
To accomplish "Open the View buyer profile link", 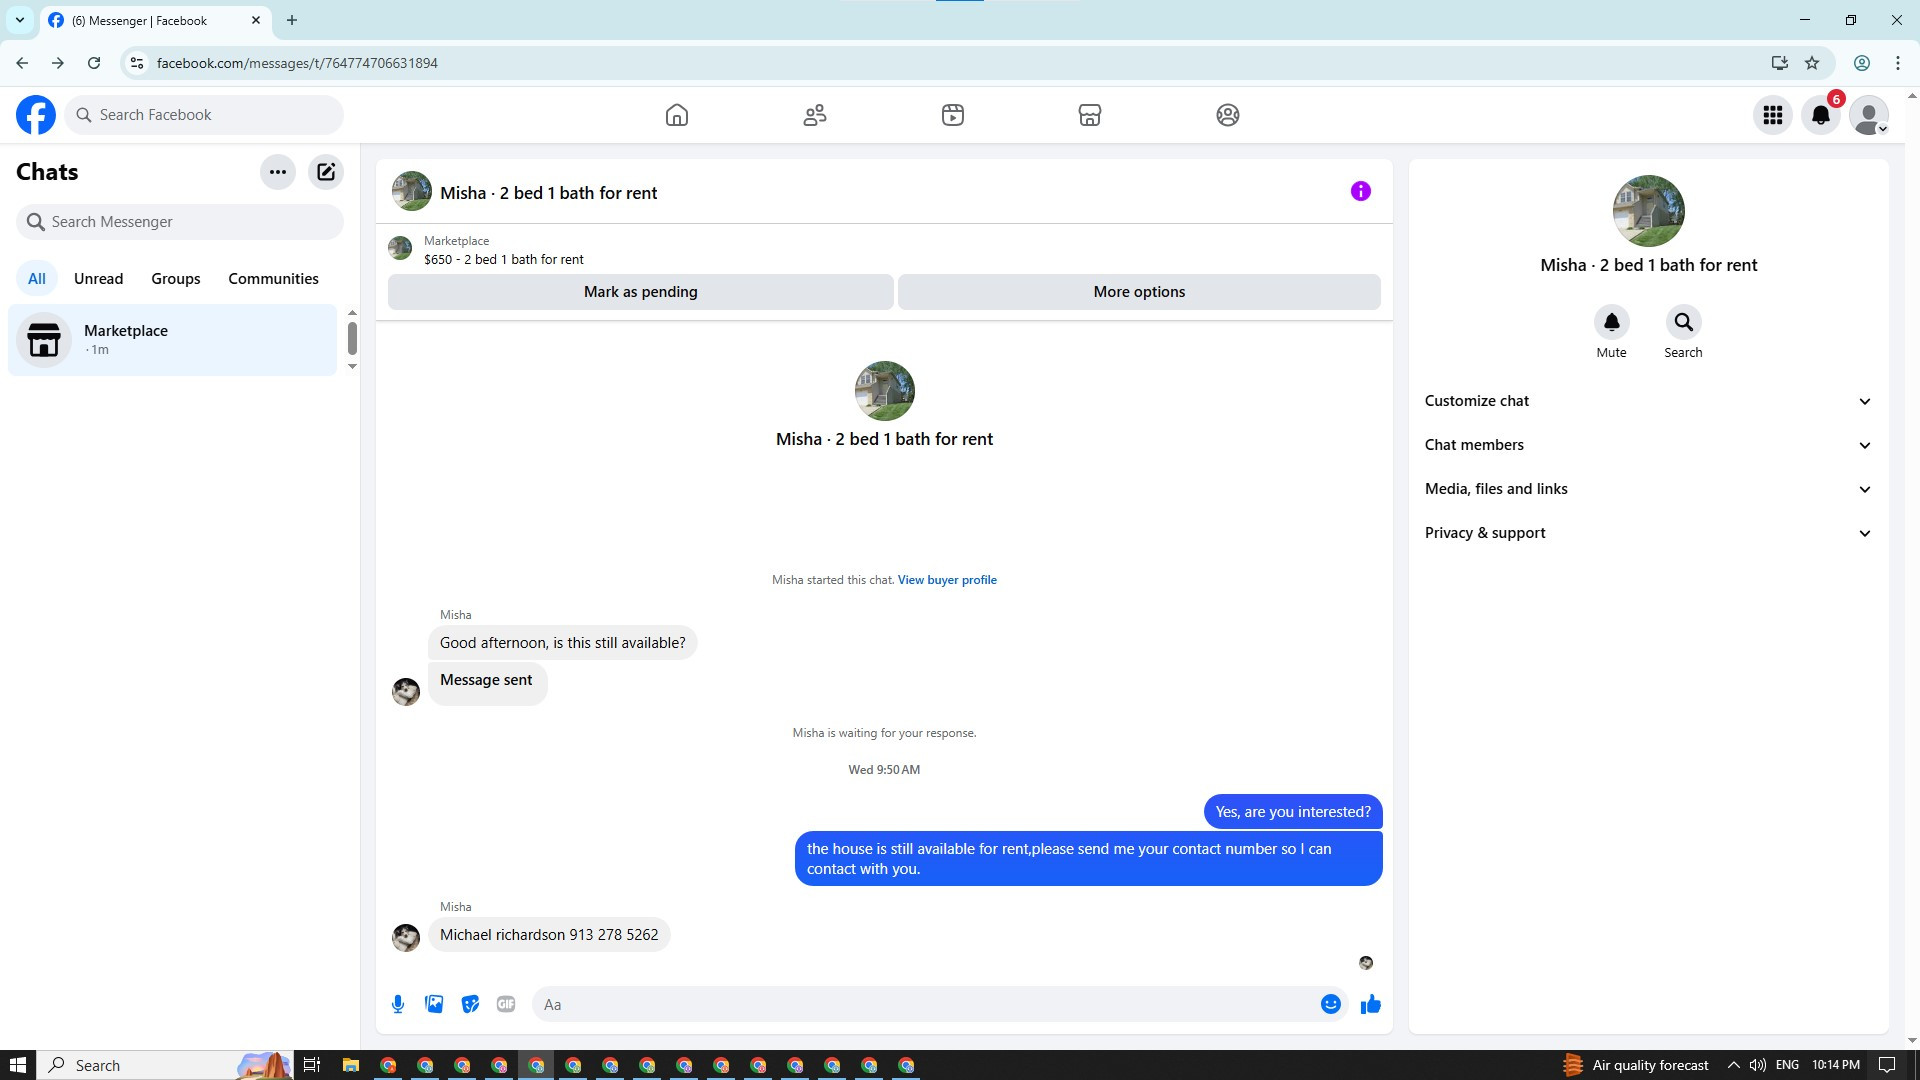I will [946, 580].
